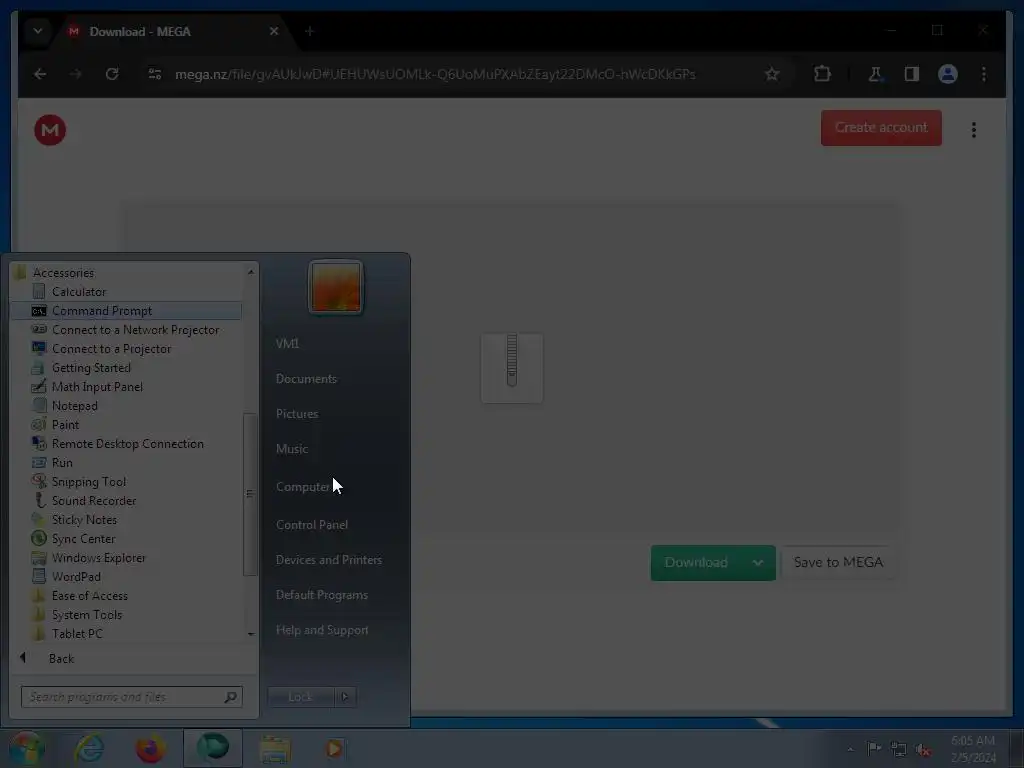Open Pictures from the Start menu
Screen dimensions: 1024x768
(297, 414)
